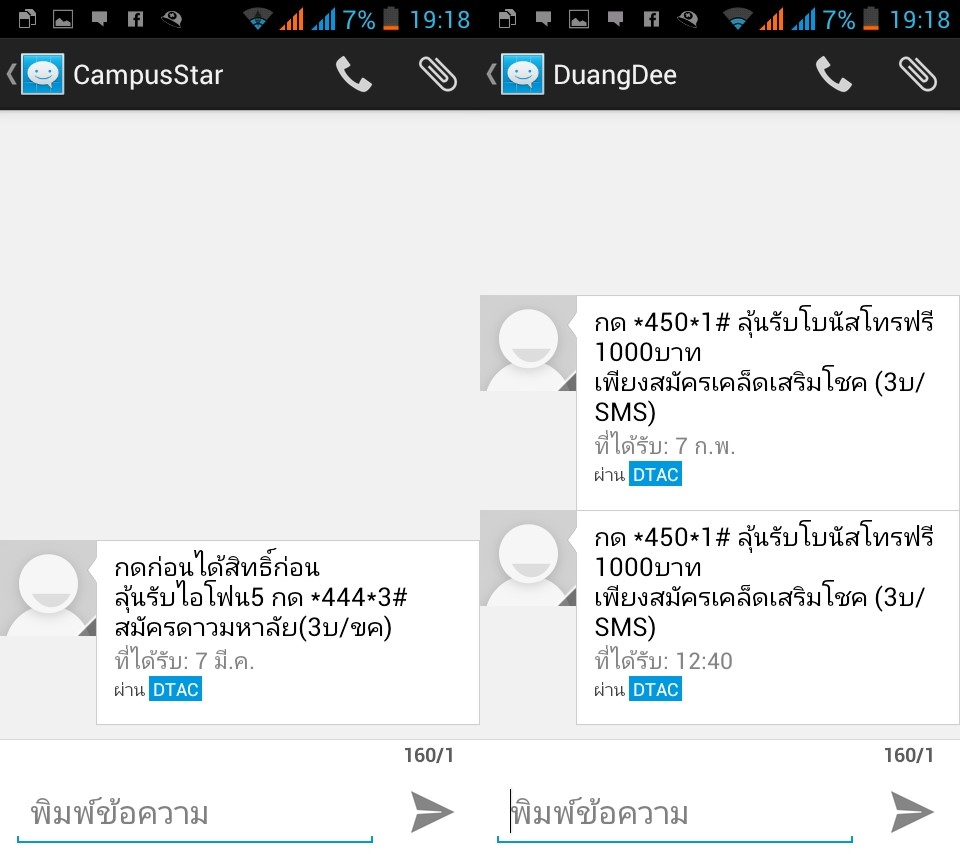Select the CampusStar *444*3# message bubble
The height and width of the screenshot is (854, 960).
[x=288, y=632]
